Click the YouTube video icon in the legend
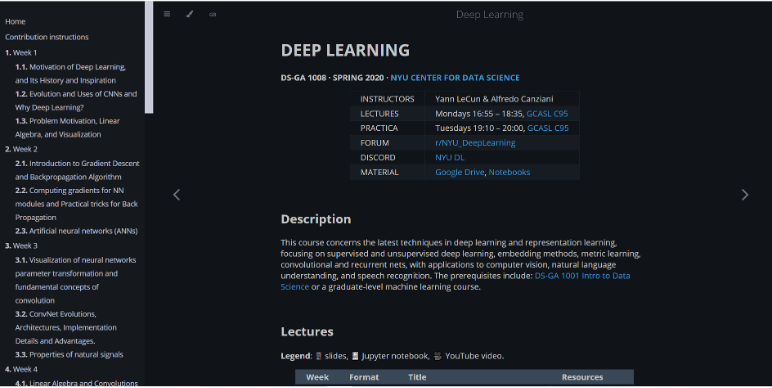 tap(437, 356)
